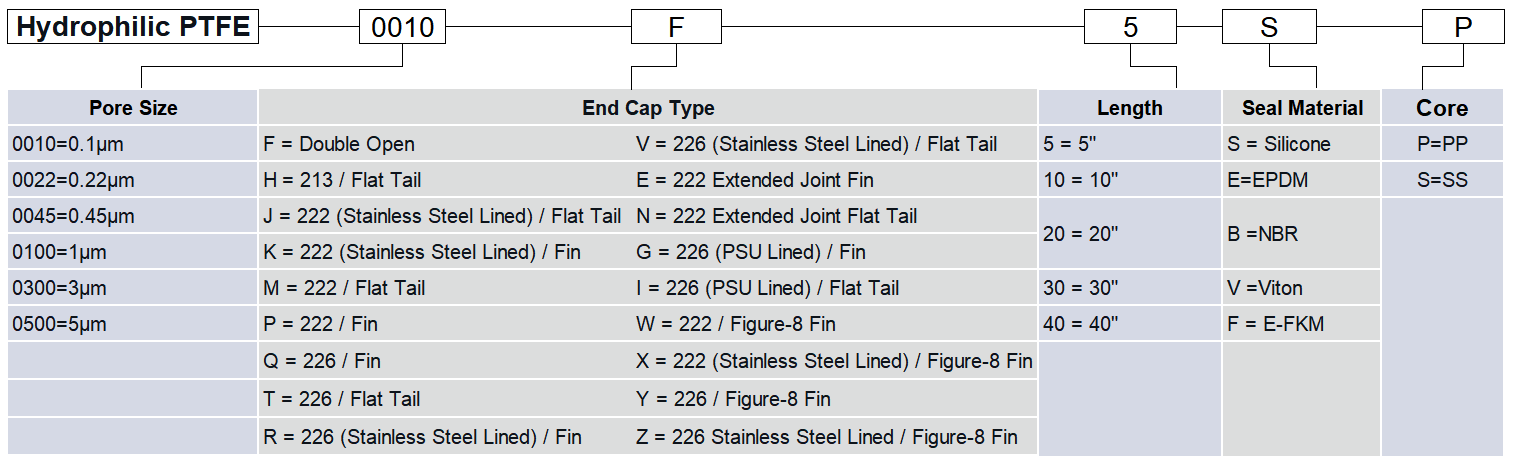Viewport: 1521px width, 467px height.
Task: Click the S seal material code box
Action: pyautogui.click(x=1268, y=27)
